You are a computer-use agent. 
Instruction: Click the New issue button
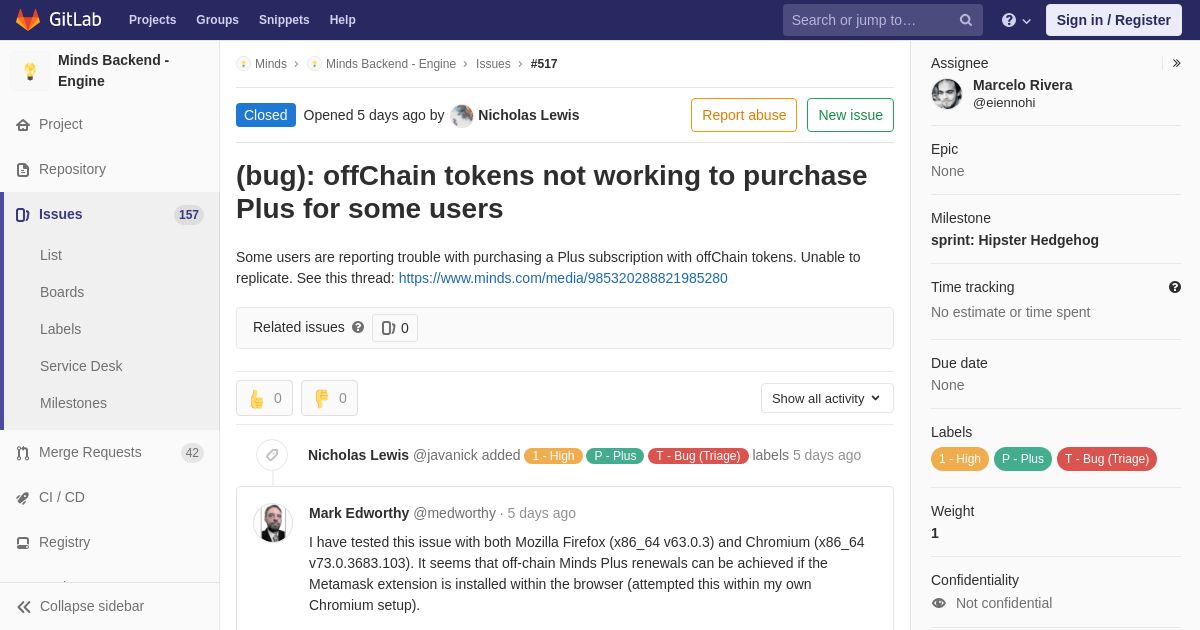850,115
